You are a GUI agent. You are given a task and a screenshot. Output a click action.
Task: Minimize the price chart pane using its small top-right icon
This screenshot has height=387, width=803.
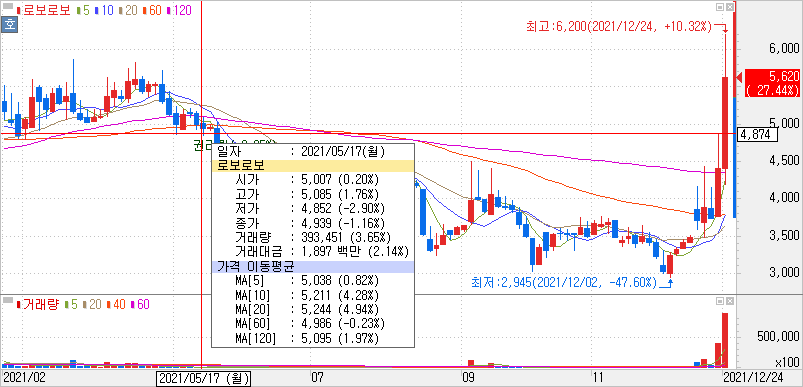720,7
